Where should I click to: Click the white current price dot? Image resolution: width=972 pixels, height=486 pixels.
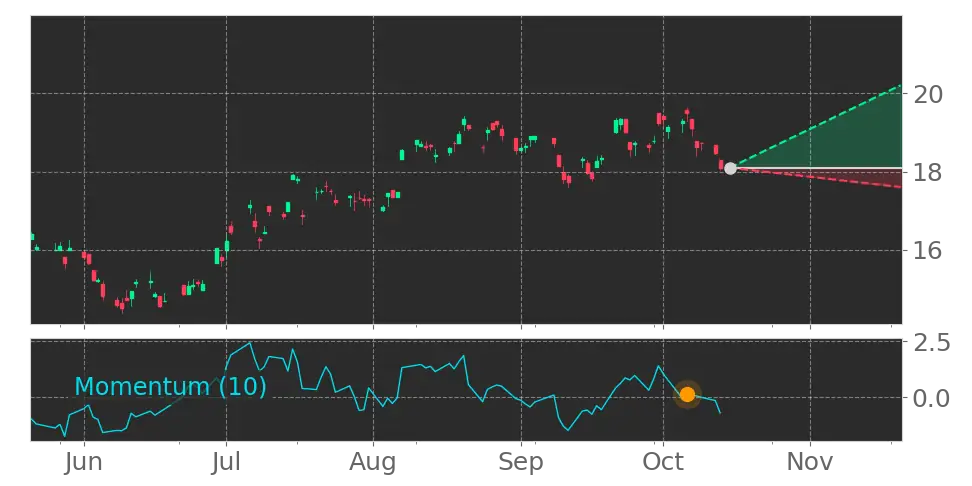[730, 168]
